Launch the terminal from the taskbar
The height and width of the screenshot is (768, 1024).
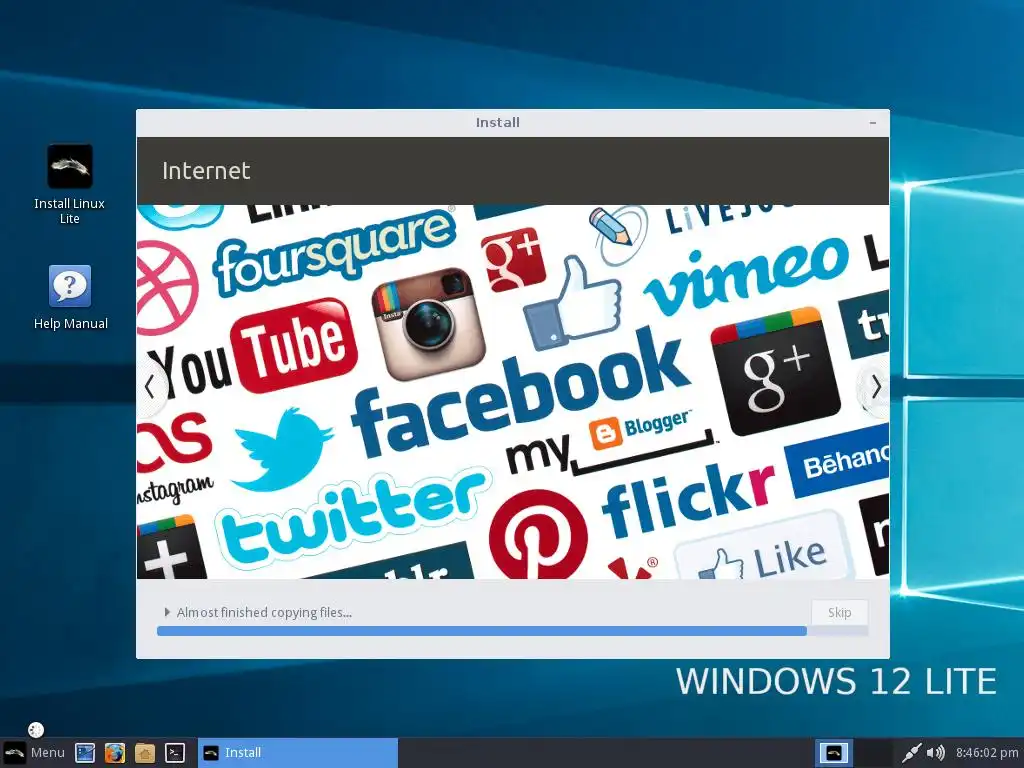pos(174,753)
